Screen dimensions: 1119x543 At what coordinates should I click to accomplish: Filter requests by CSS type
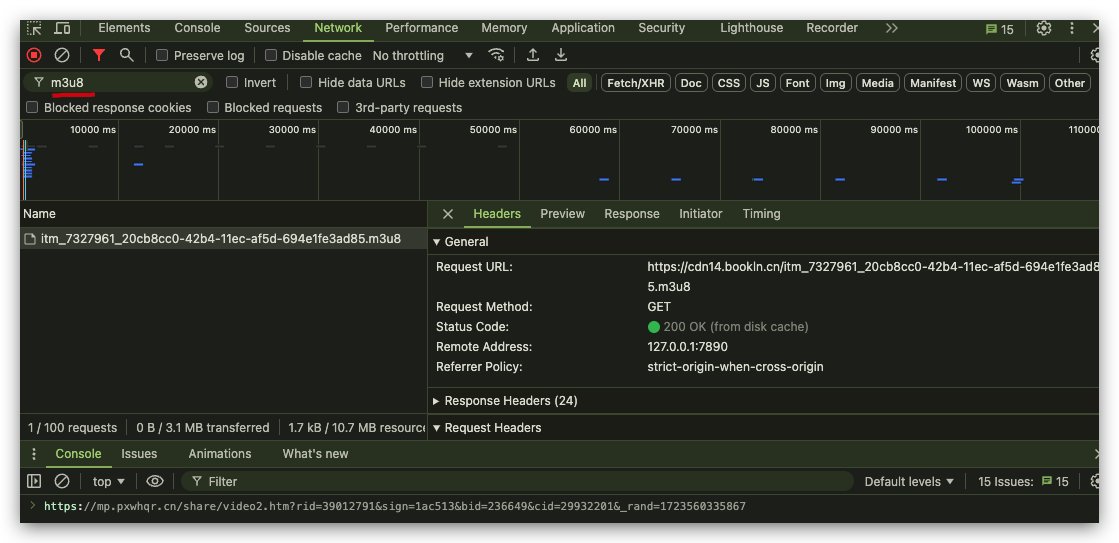(729, 83)
